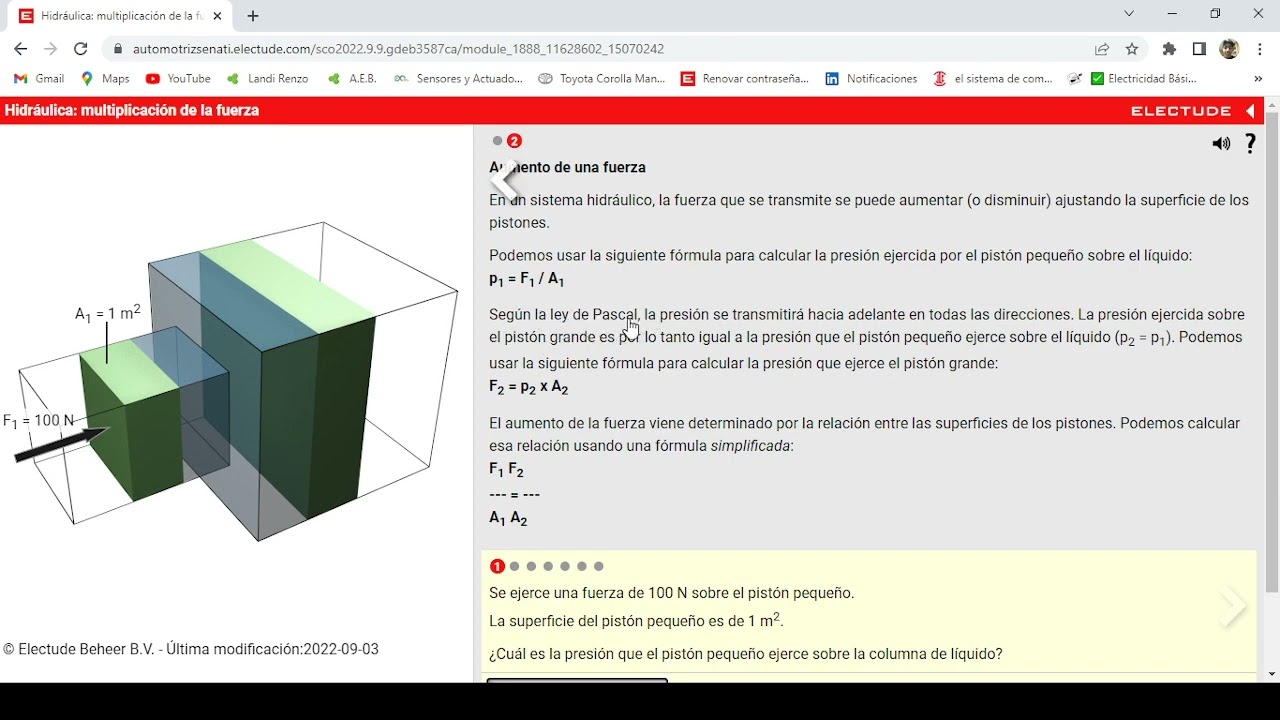The image size is (1280, 720).
Task: Open the Sensores y Actuado... bookmark
Action: (458, 79)
